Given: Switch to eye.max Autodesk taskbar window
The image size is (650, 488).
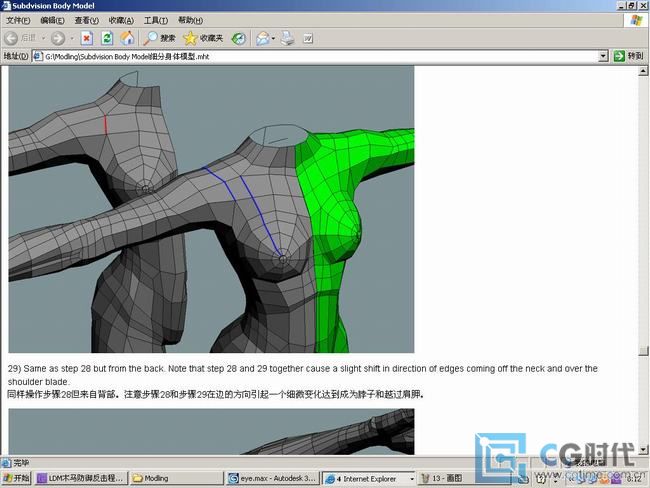Looking at the screenshot, I should [x=273, y=478].
